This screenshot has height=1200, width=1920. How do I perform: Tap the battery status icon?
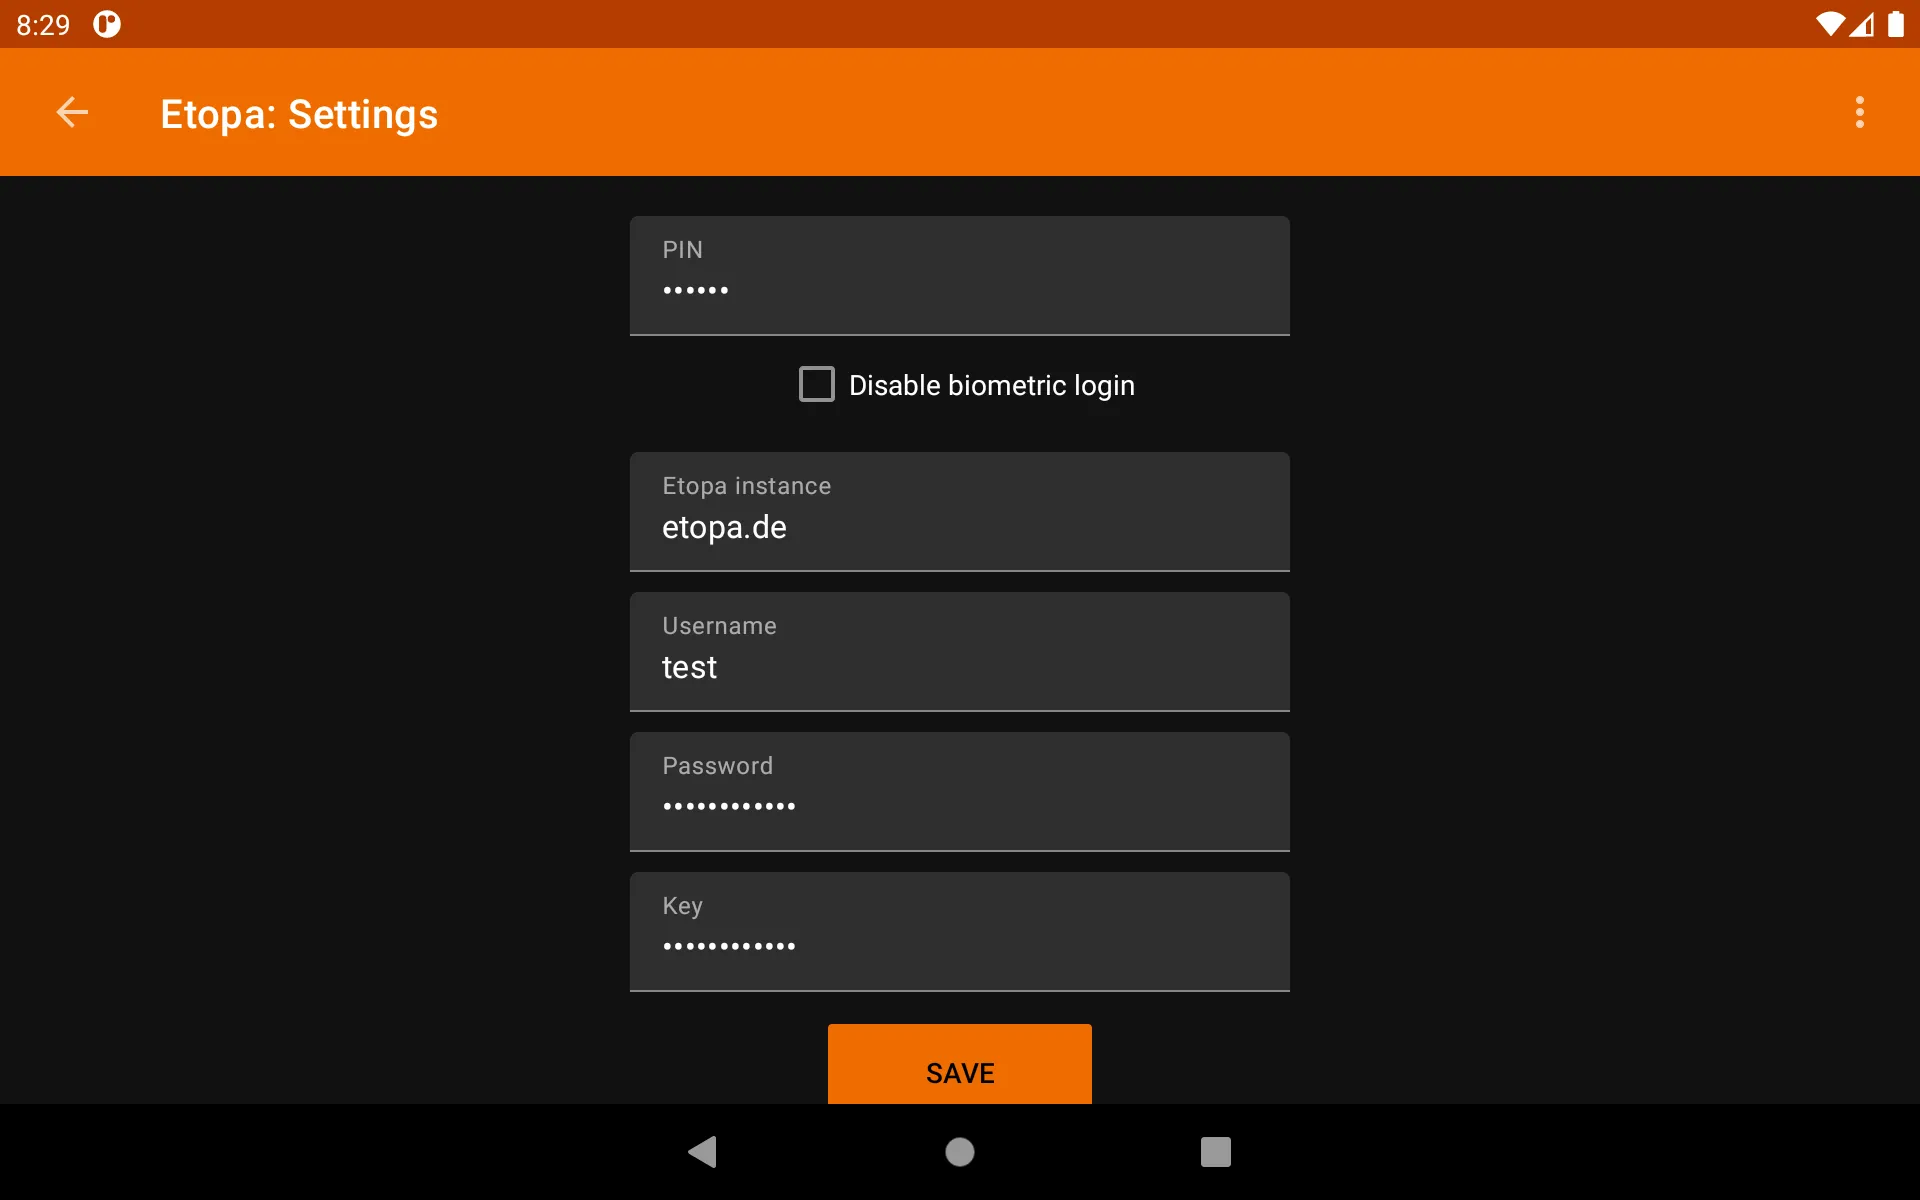(1896, 24)
